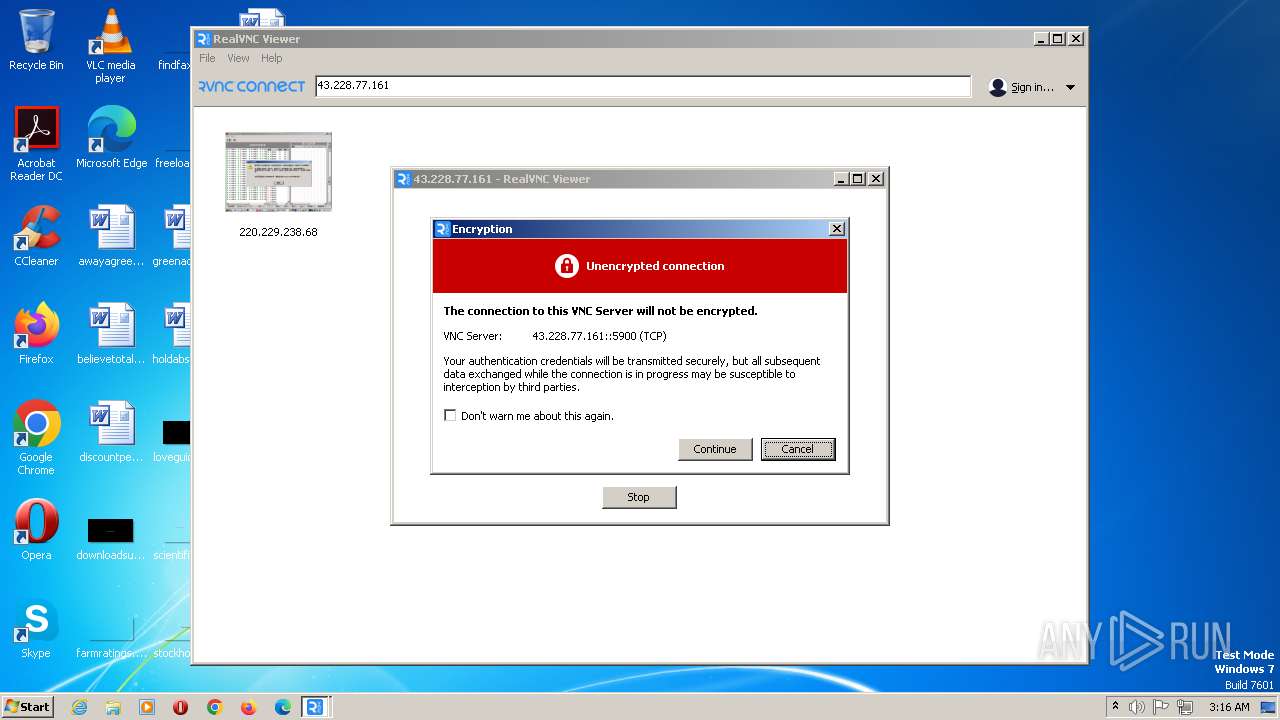Open Google Chrome desktop shortcut
Viewport: 1280px width, 720px height.
[36, 438]
